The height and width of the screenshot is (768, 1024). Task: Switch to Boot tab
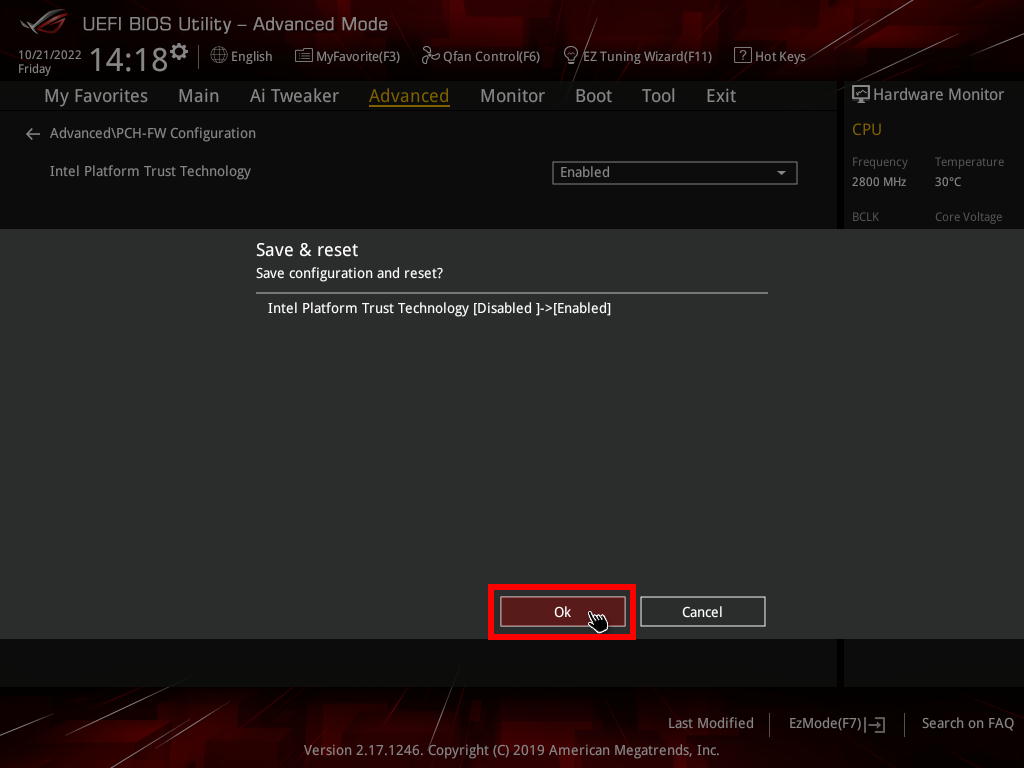click(593, 96)
